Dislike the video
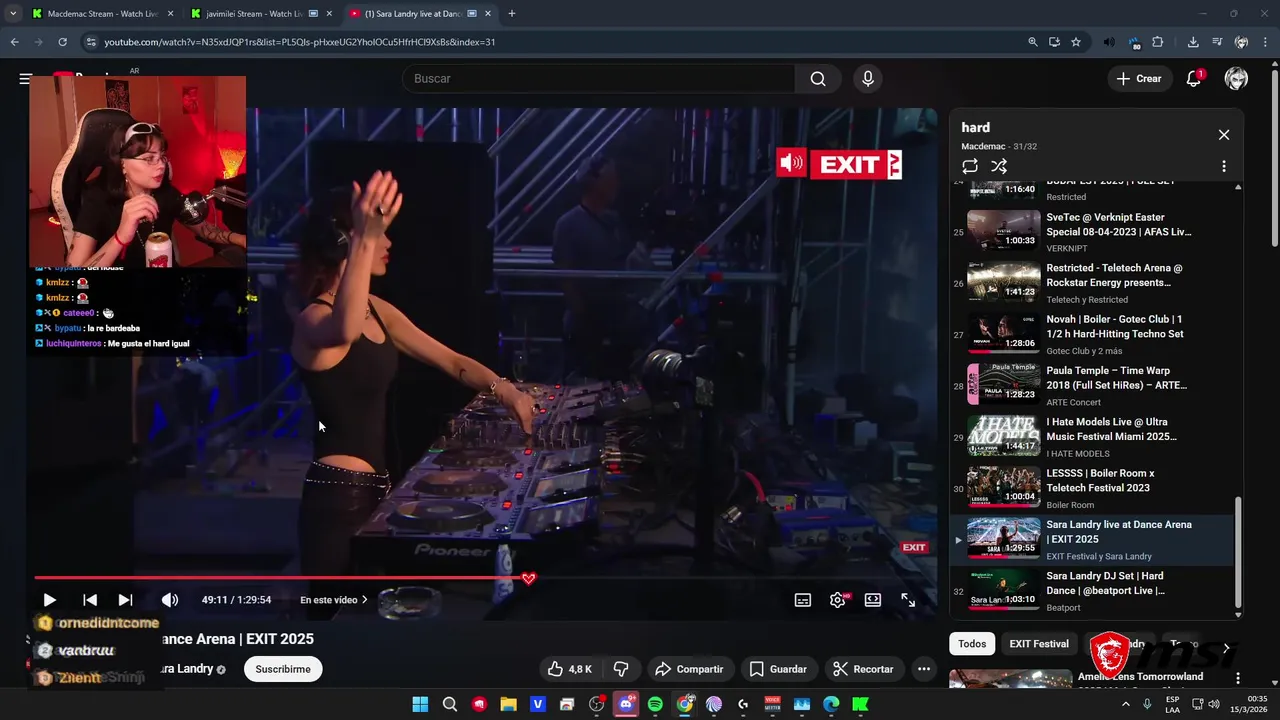 pos(621,669)
